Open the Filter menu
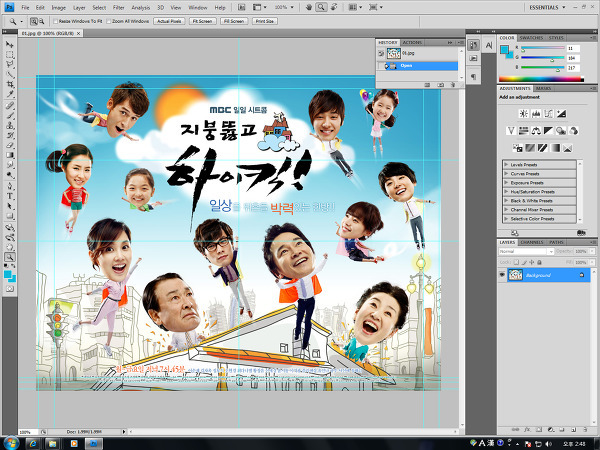 coord(119,7)
